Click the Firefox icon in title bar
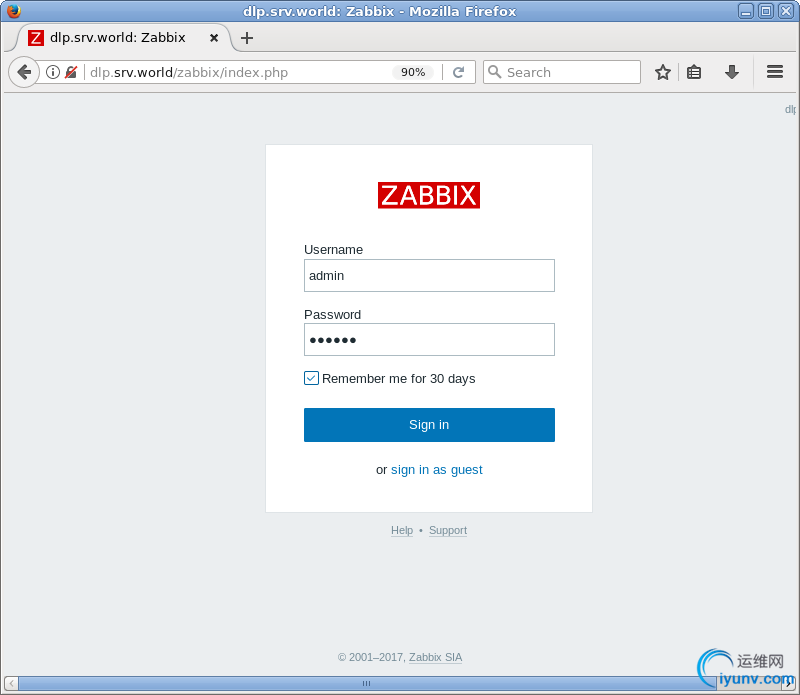 tap(14, 11)
